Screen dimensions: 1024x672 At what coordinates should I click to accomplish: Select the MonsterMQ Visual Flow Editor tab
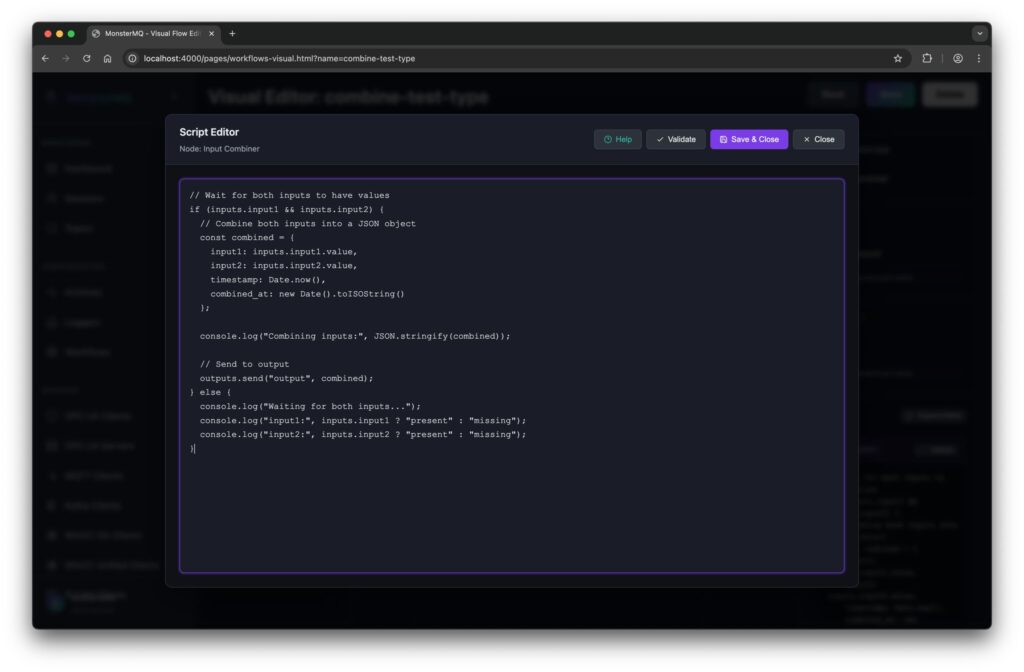coord(150,33)
